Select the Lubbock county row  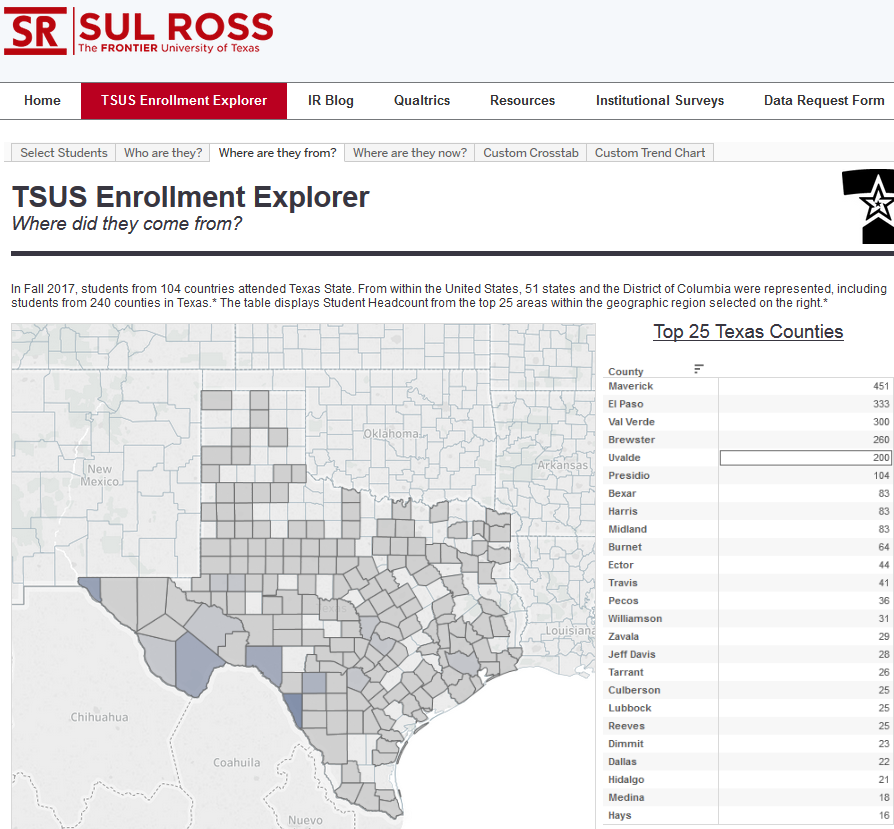(x=748, y=708)
